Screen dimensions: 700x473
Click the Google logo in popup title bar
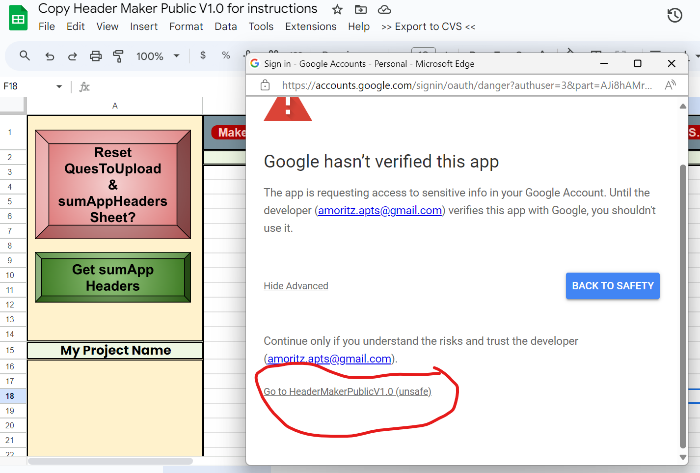pos(255,63)
